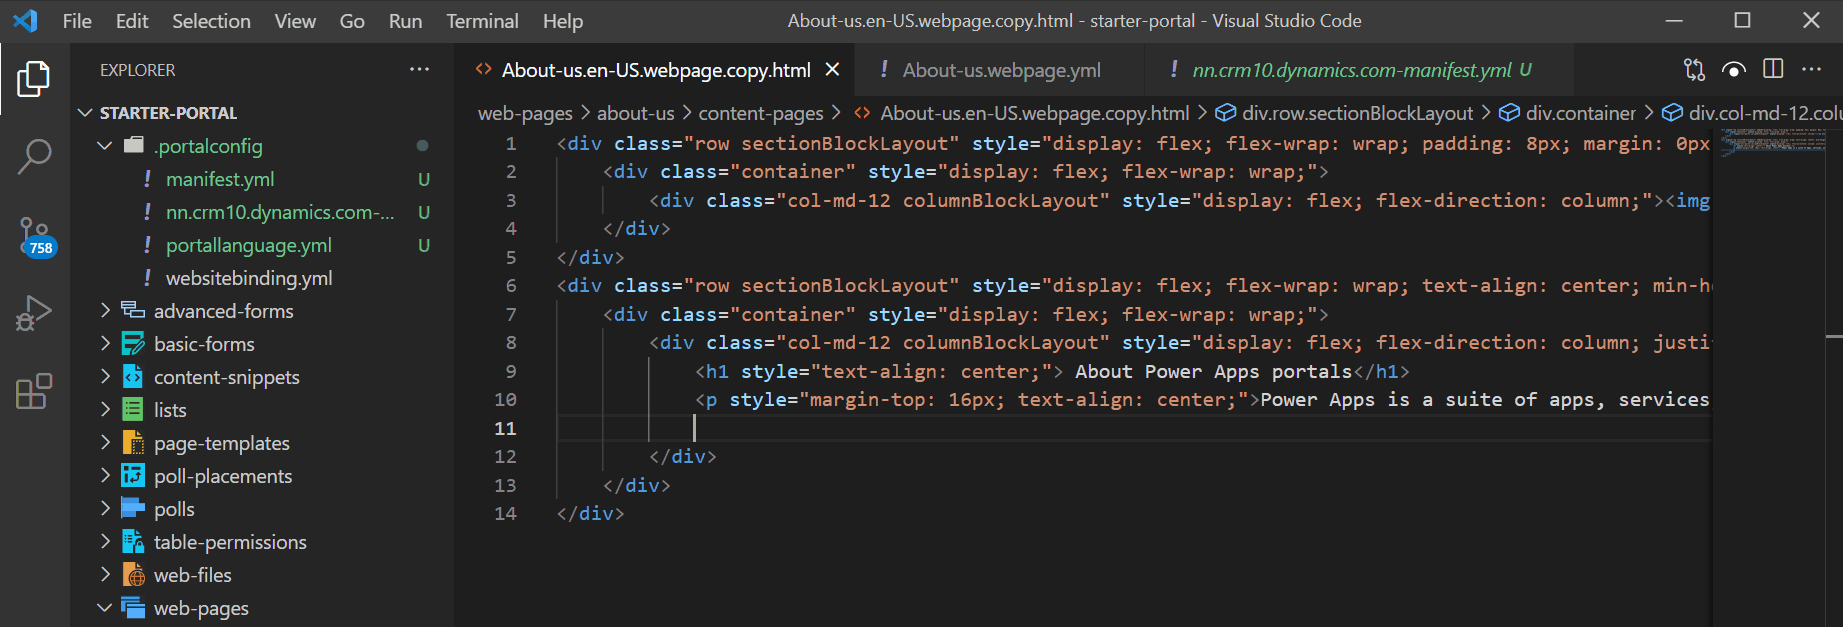This screenshot has height=627, width=1843.
Task: Expand the page-templates folder
Action: click(x=105, y=443)
